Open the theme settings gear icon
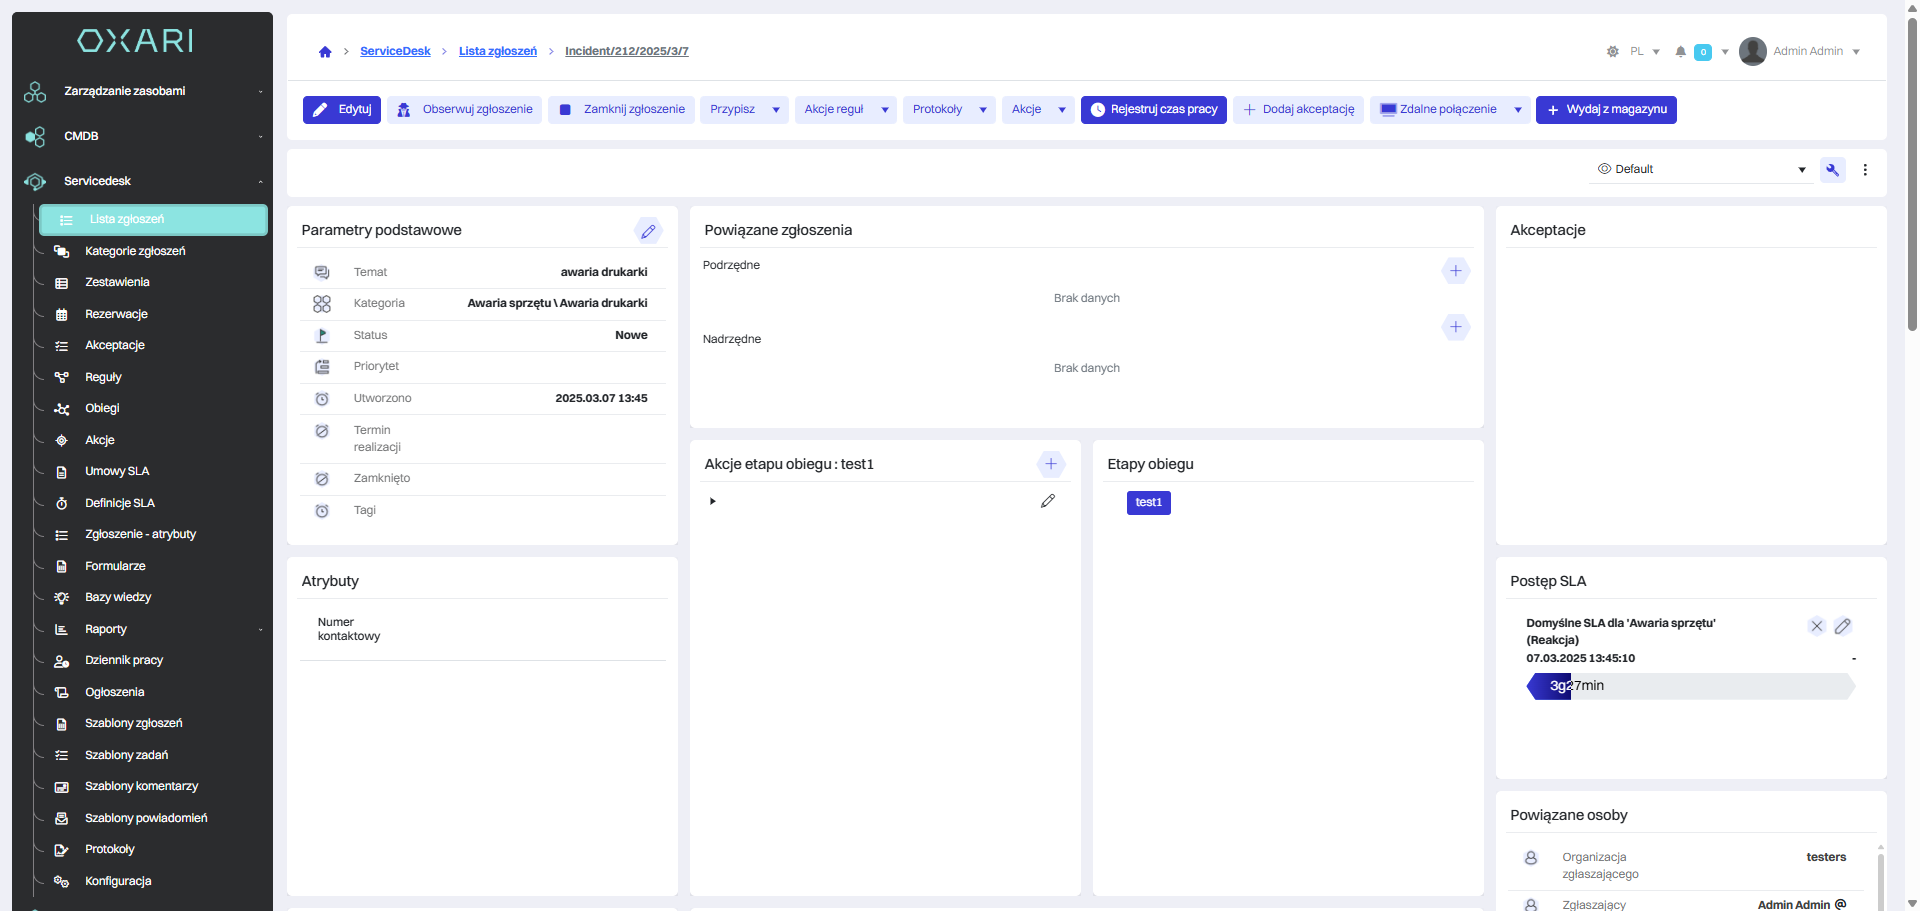This screenshot has height=911, width=1920. 1612,52
